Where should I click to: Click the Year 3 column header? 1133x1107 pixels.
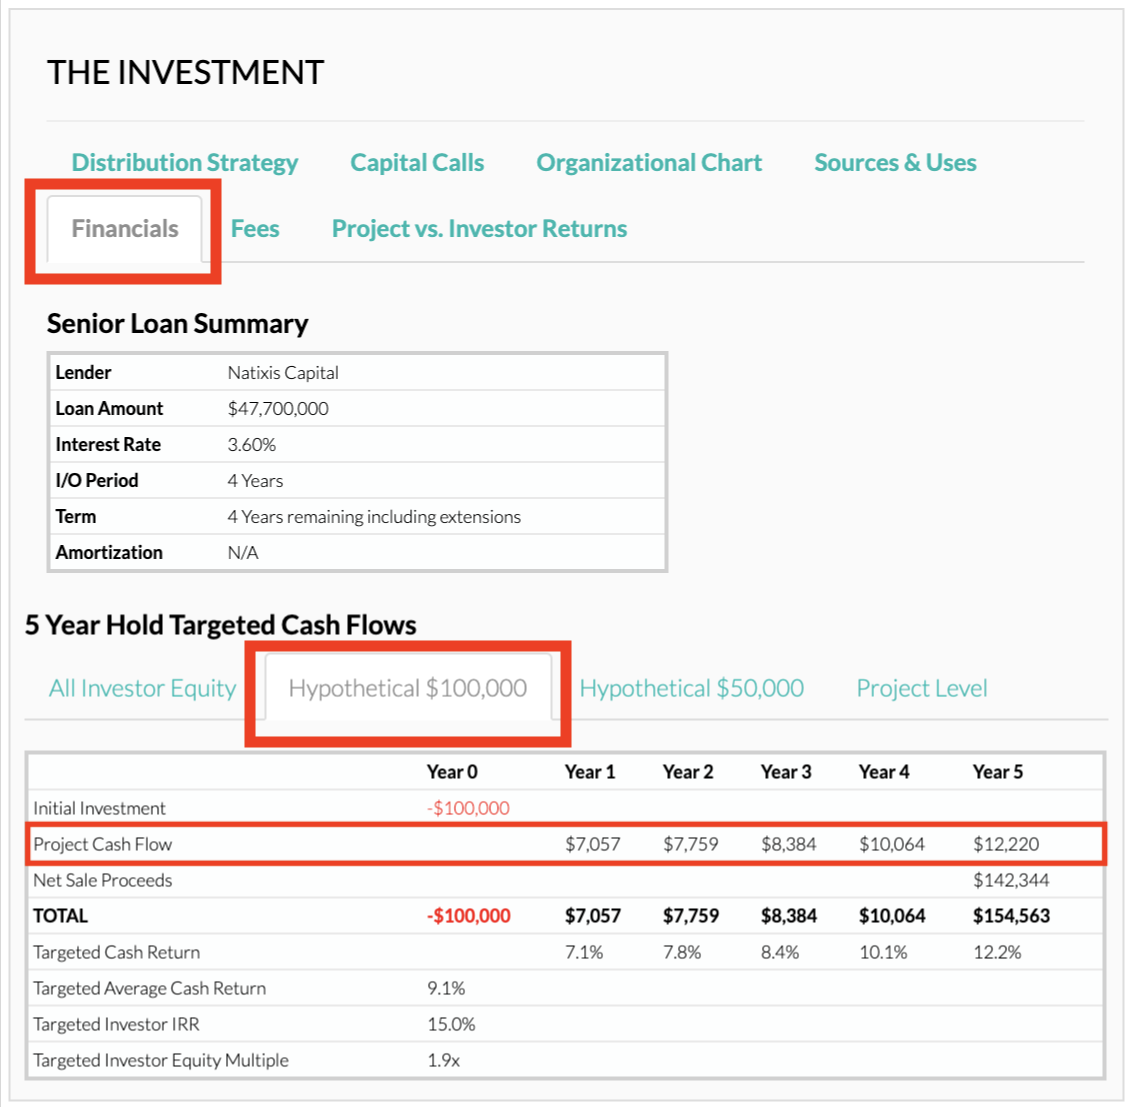click(786, 772)
